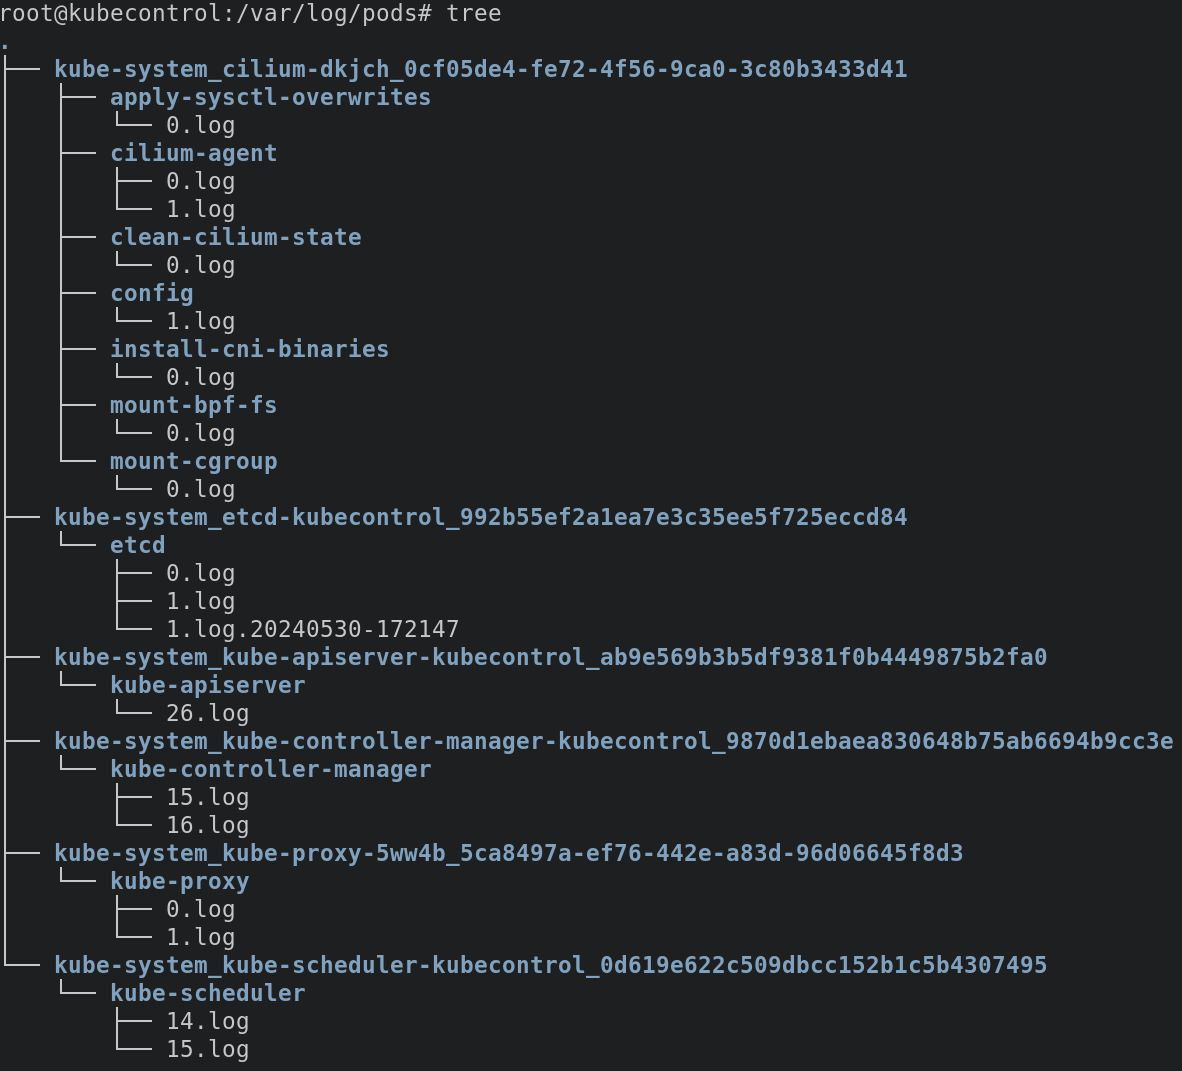
Task: Click the 26.log file under kube-apiserver
Action: click(207, 713)
